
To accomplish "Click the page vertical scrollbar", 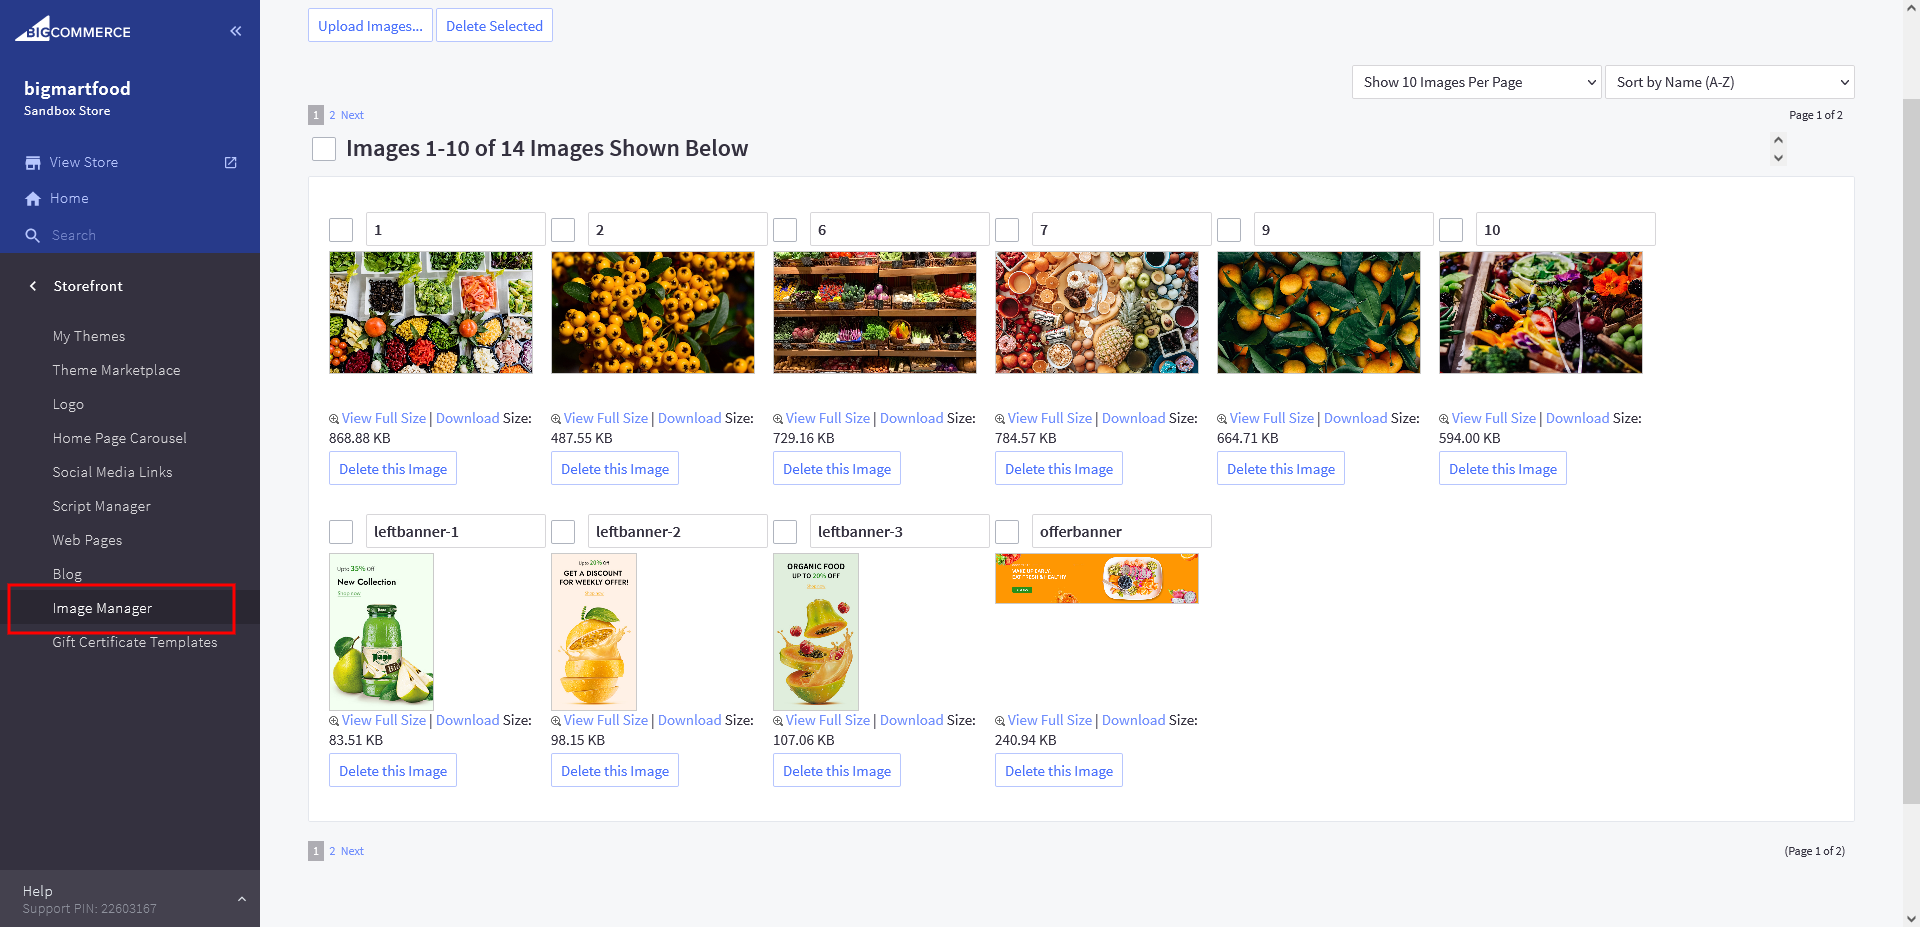I will pos(1911,450).
